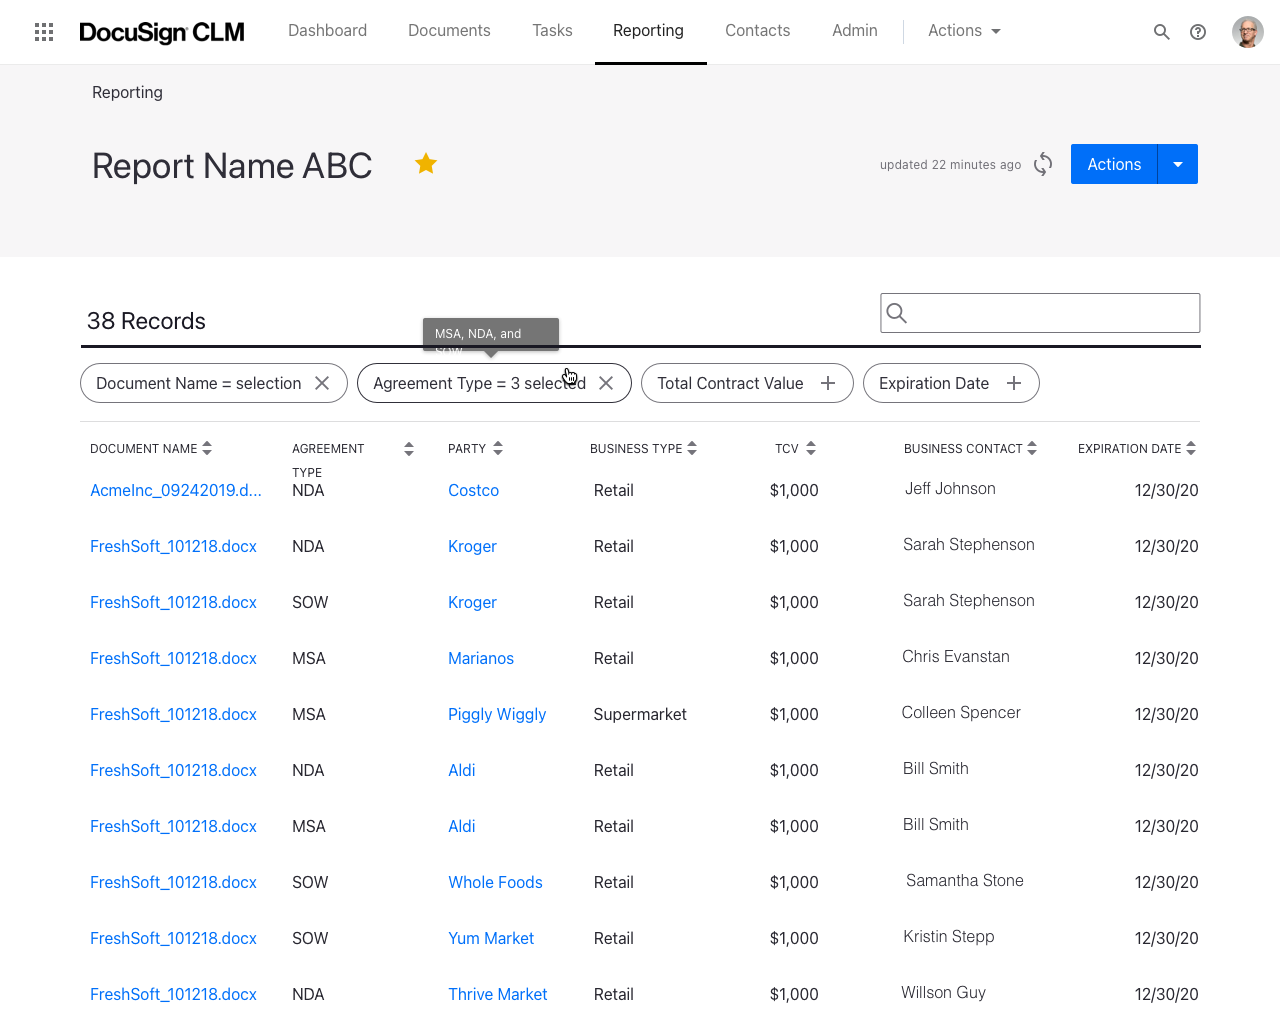Open FreshSoft document in Colleen Spencer row
This screenshot has width=1280, height=1024.
click(173, 714)
